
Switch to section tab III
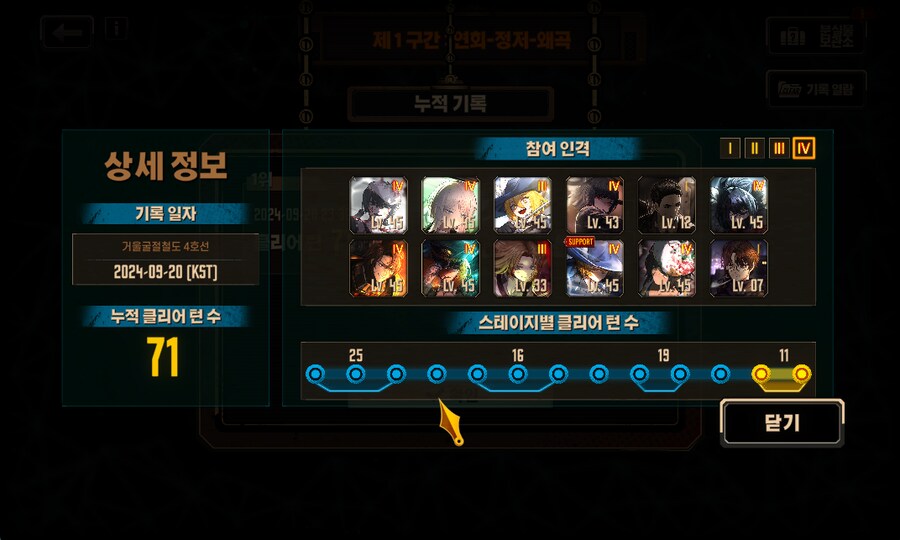pos(779,149)
